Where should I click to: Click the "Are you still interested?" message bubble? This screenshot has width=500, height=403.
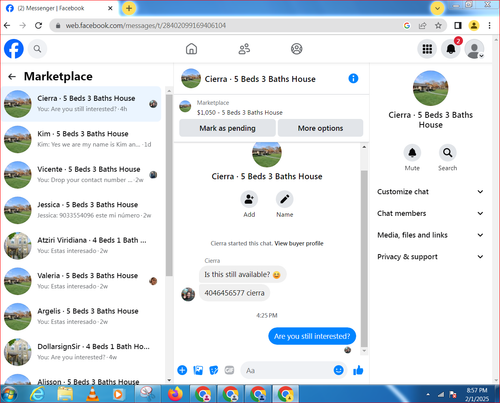point(312,336)
